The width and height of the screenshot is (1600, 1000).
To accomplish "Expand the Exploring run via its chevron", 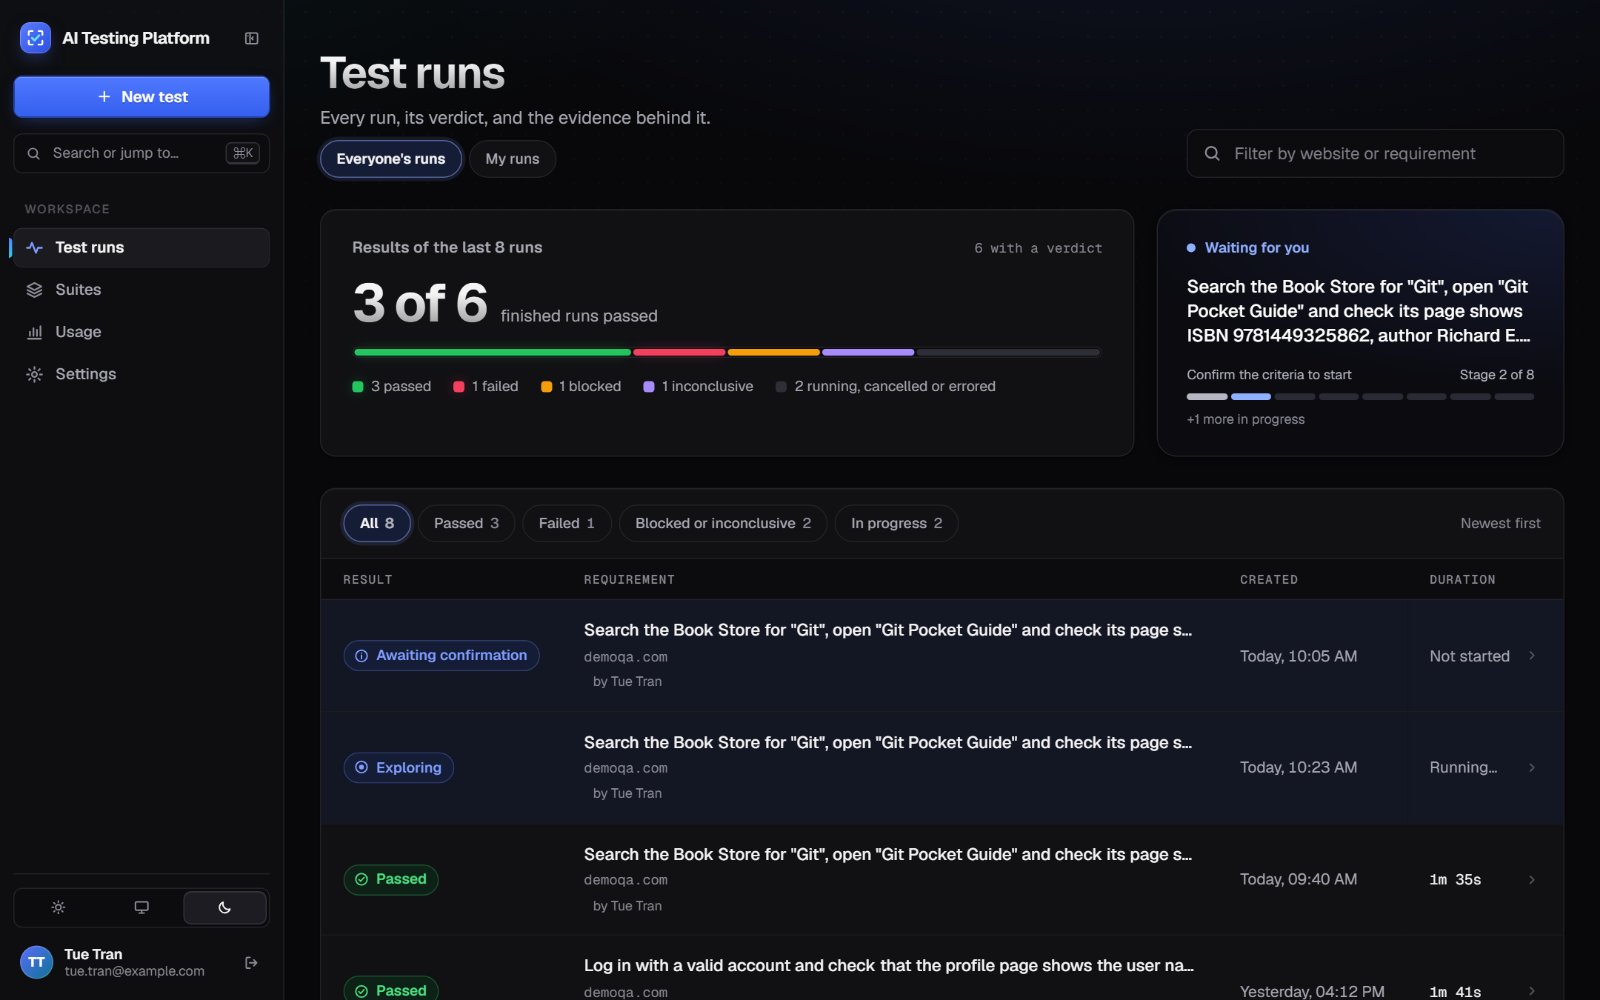I will [x=1532, y=768].
